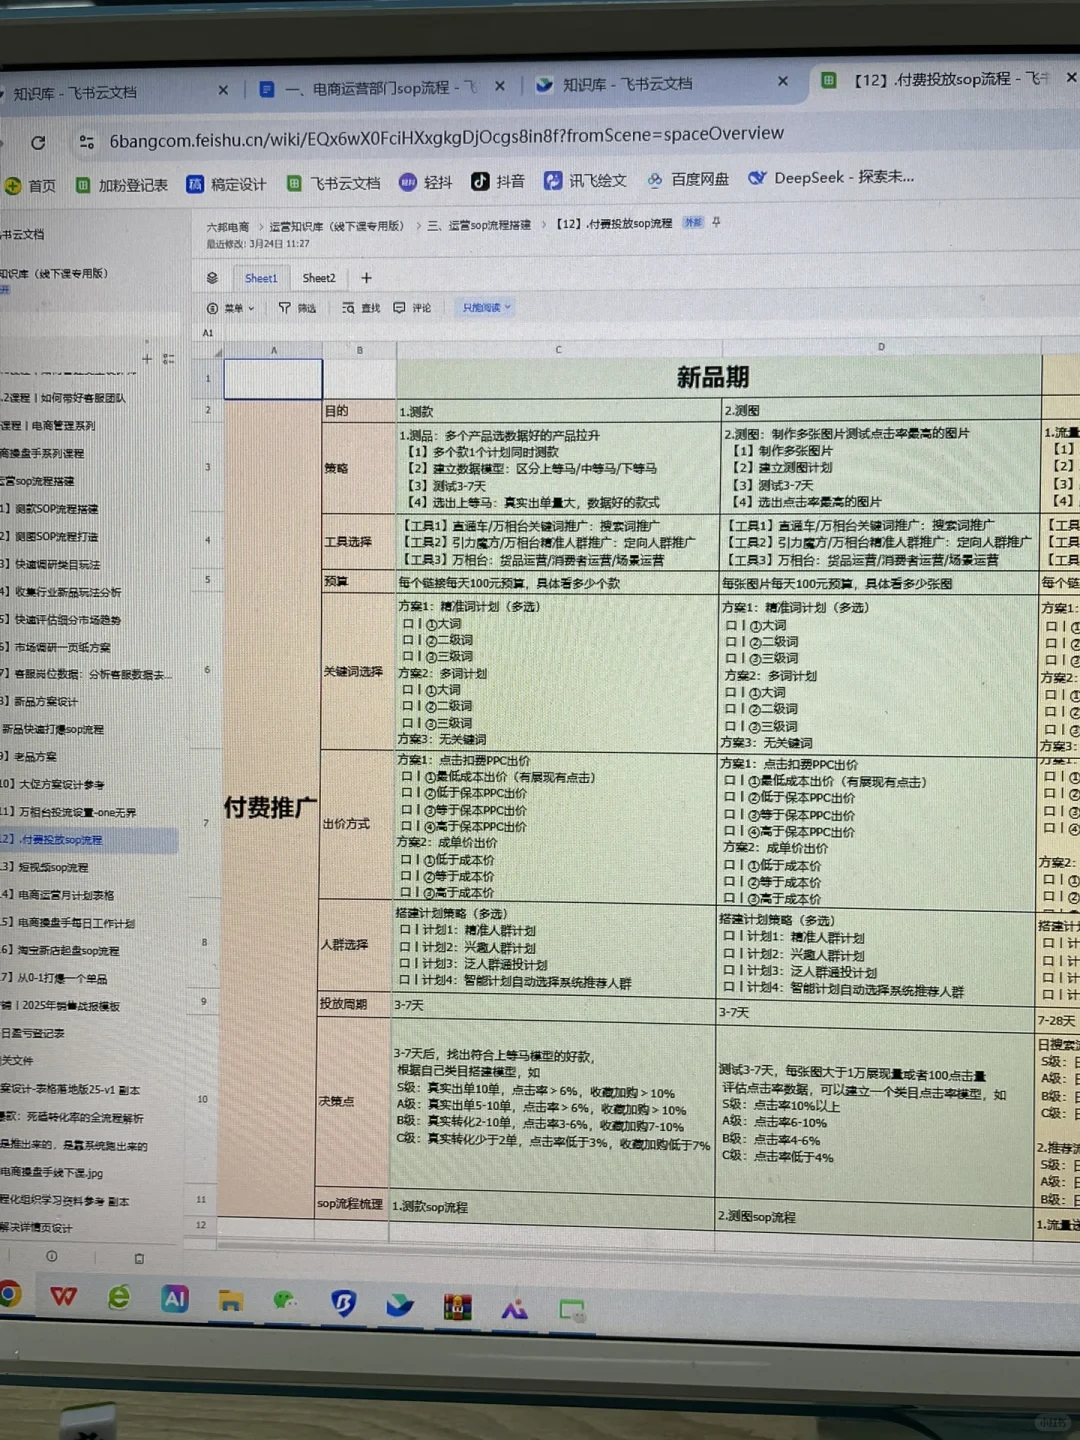Screen dimensions: 1080x1440
Task: Click the sidebar tree options icon
Action: (168, 358)
